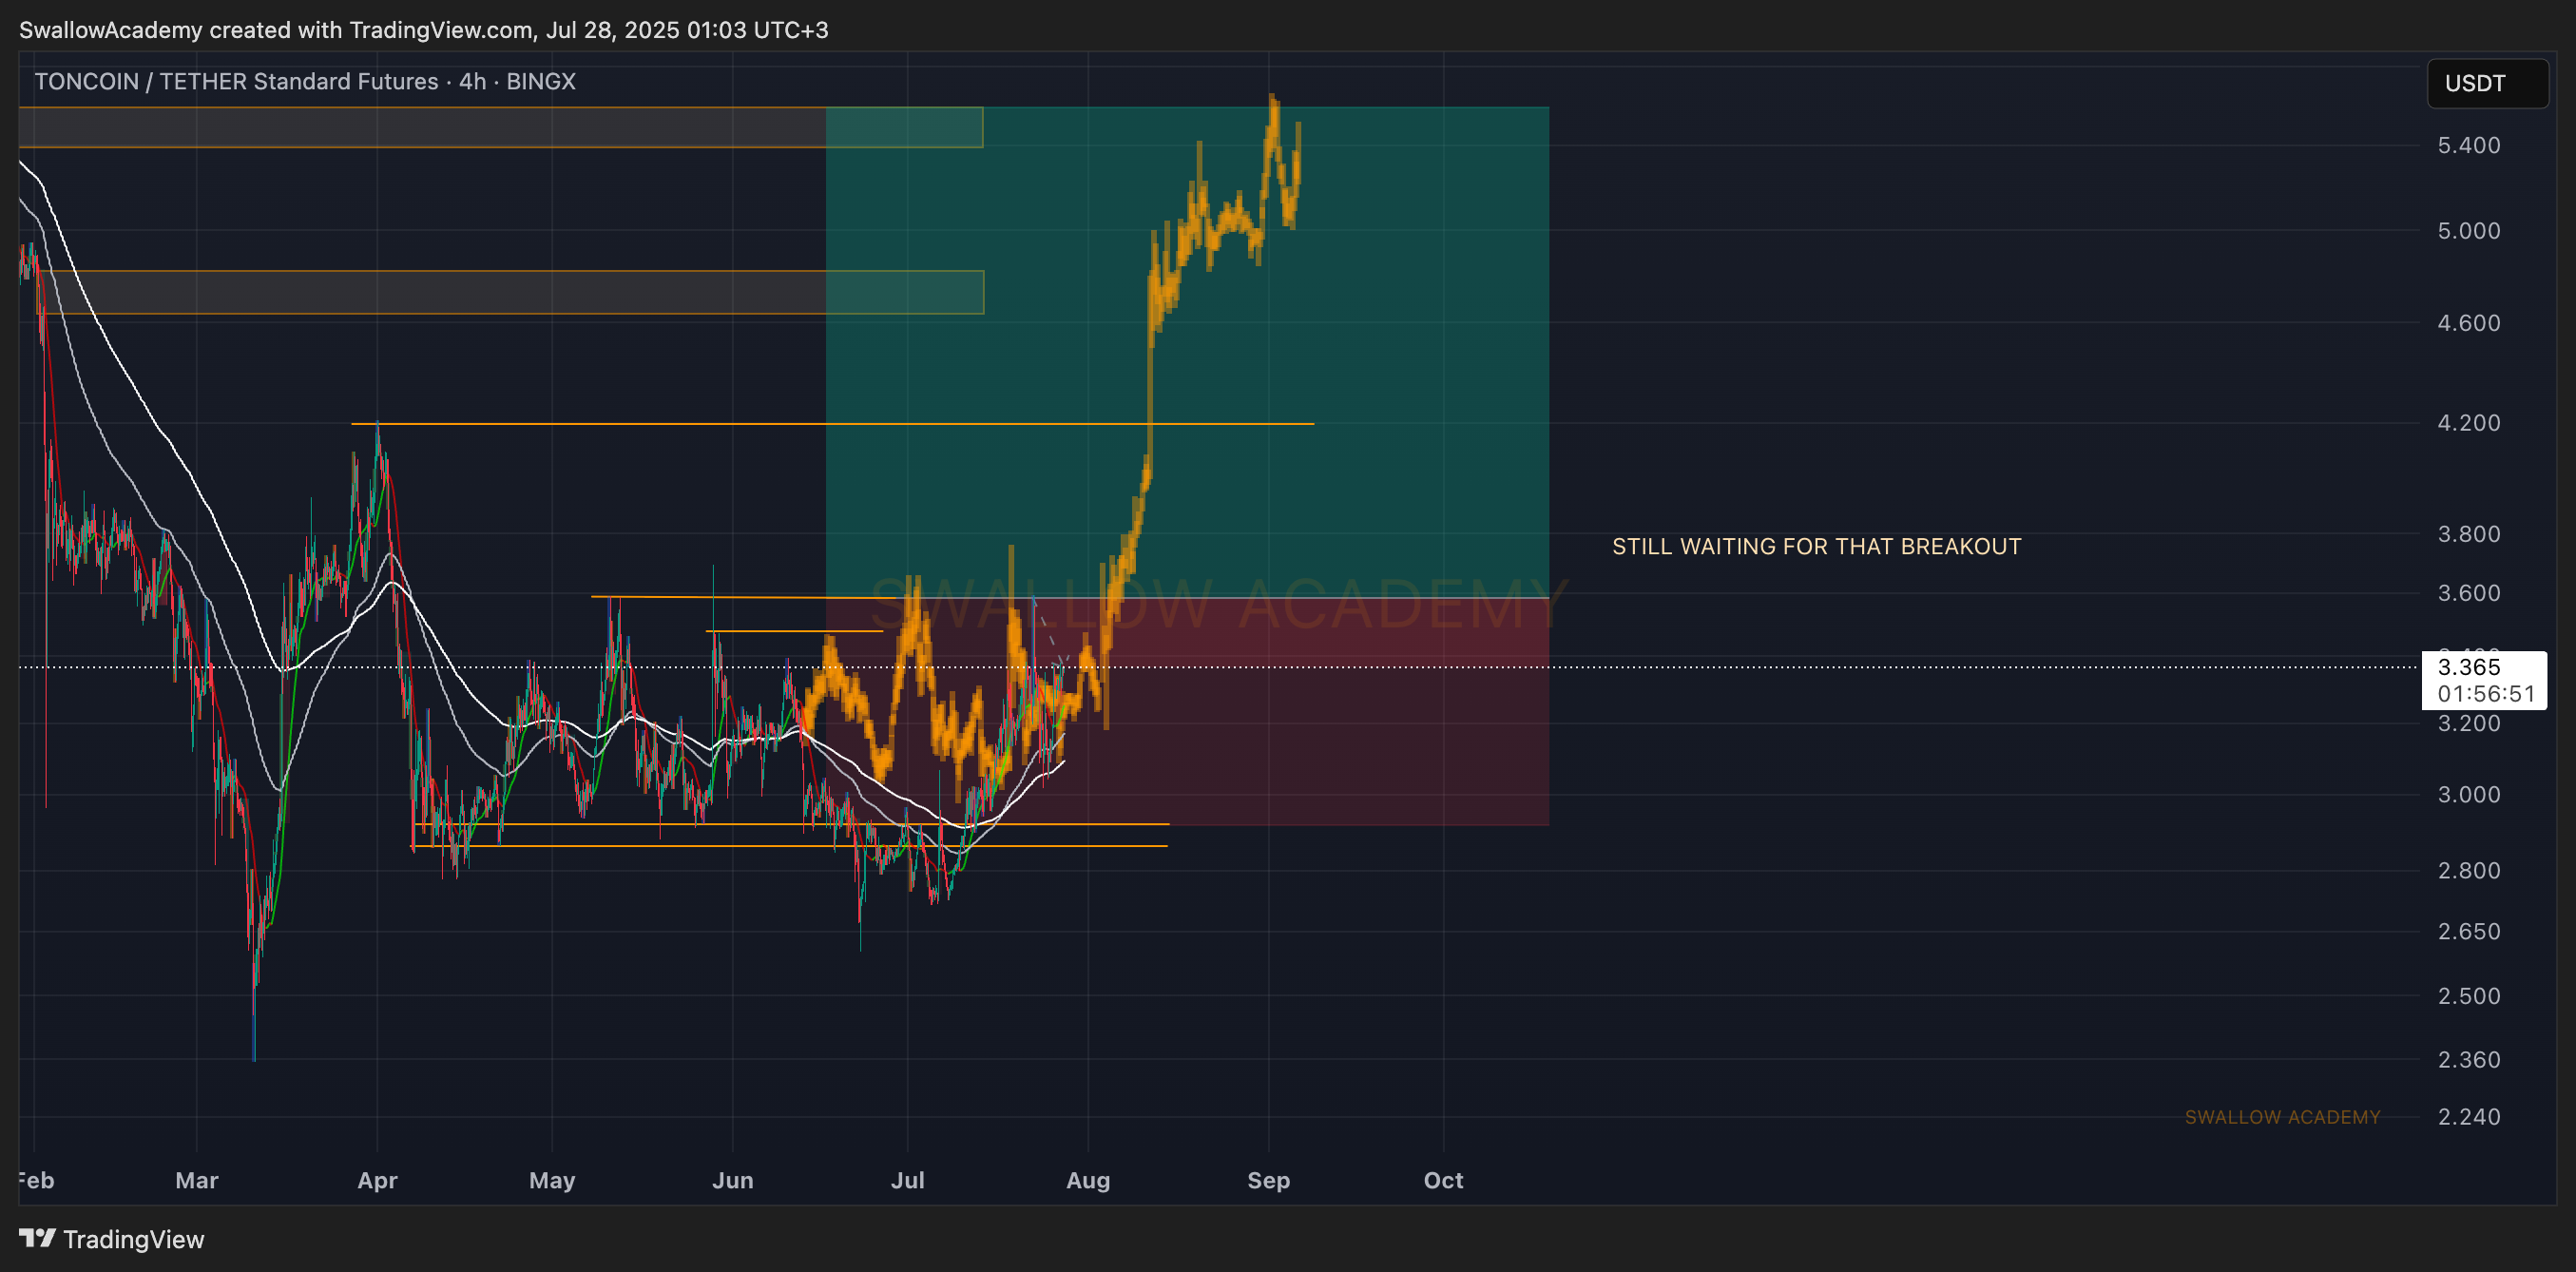Screen dimensions: 2576x1272
Task: Click the 4.600 price axis label
Action: pyautogui.click(x=2468, y=323)
